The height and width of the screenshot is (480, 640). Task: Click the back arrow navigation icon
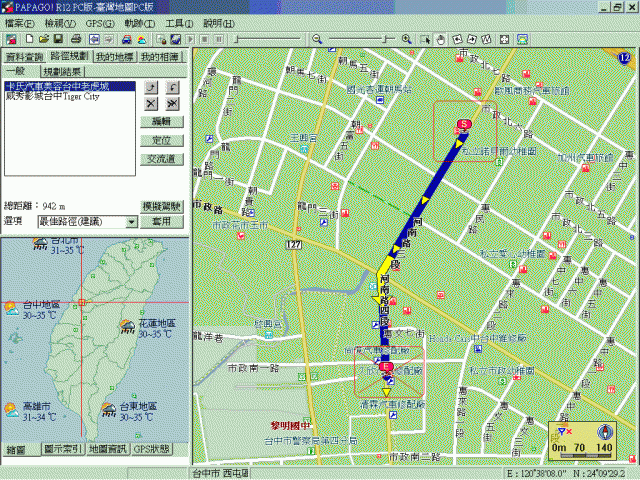[94, 39]
